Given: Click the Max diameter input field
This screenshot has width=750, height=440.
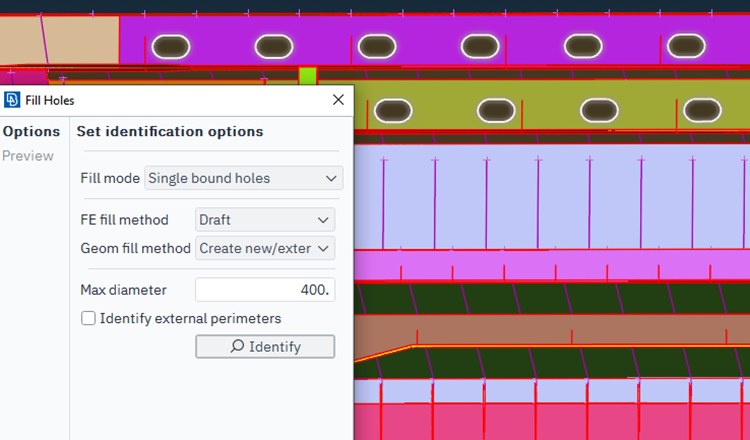Looking at the screenshot, I should (x=265, y=290).
